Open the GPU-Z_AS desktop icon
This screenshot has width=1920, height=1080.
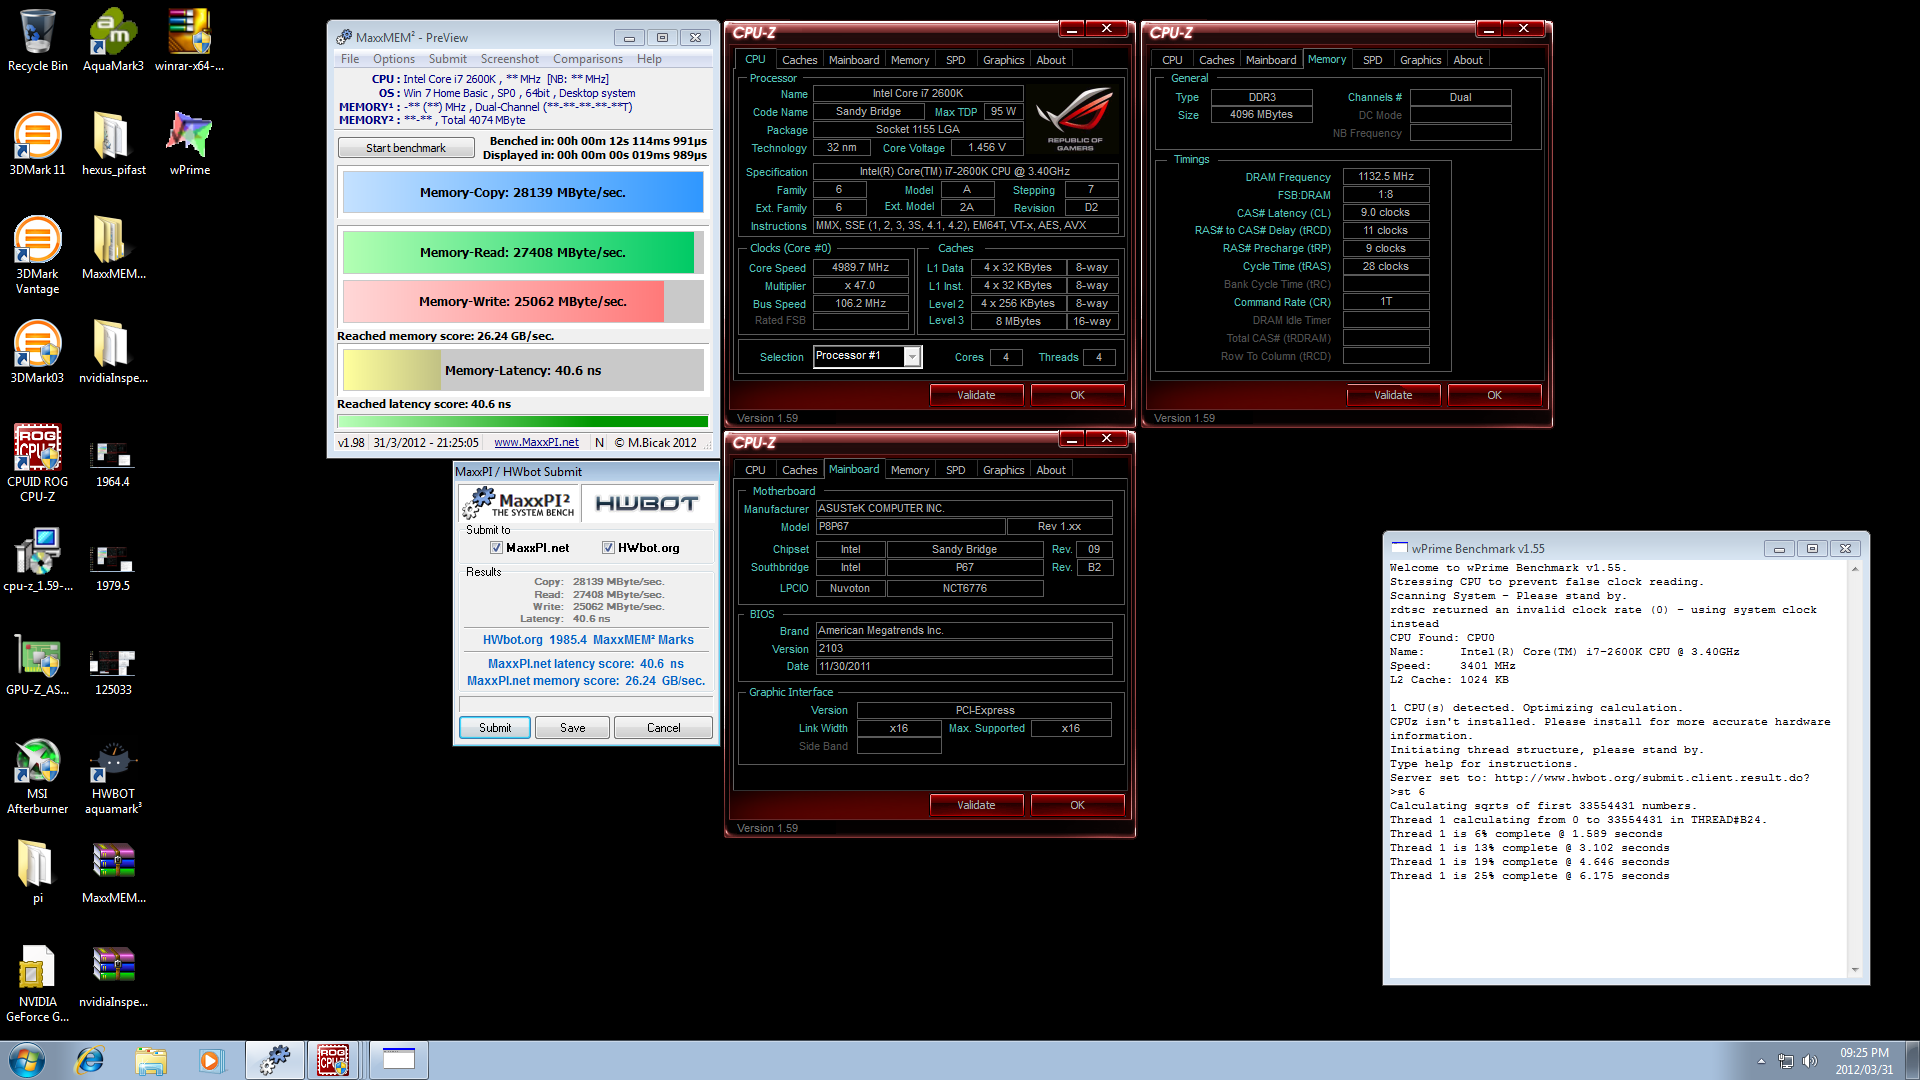(37, 664)
